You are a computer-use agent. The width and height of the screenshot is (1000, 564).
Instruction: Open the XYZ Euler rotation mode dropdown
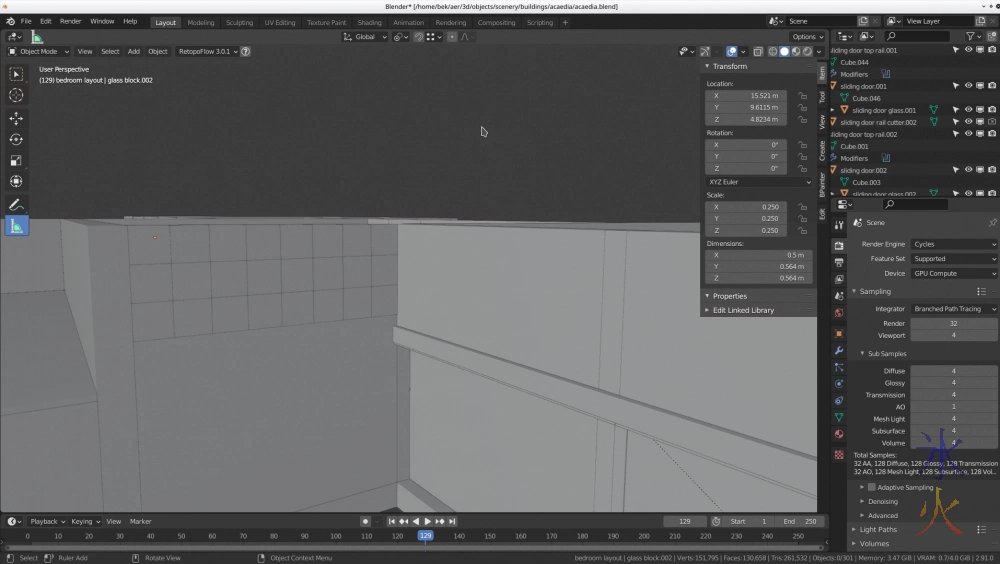(x=759, y=182)
